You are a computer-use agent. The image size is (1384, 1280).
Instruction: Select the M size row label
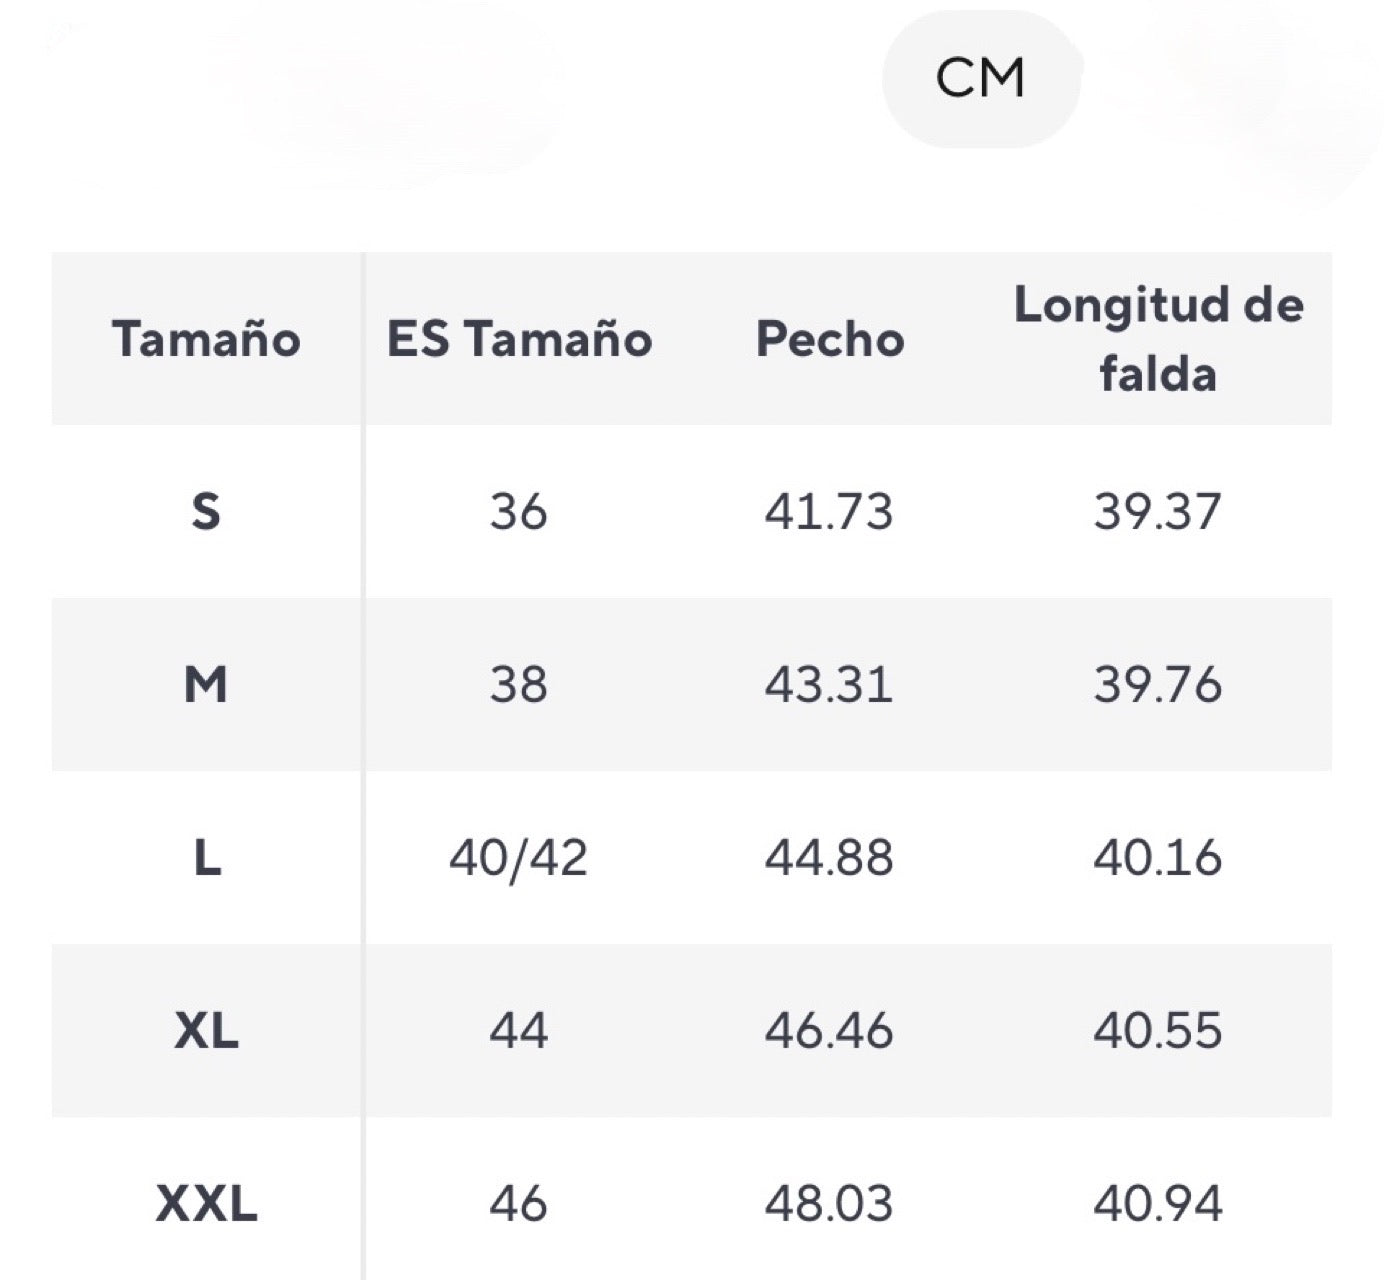coord(206,685)
